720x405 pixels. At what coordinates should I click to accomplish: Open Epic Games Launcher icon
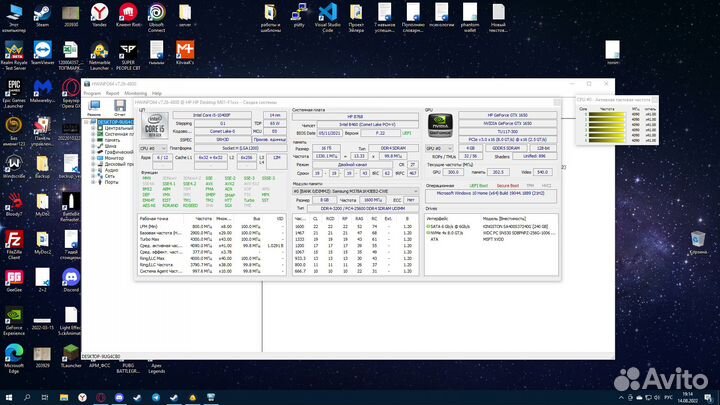click(x=14, y=93)
